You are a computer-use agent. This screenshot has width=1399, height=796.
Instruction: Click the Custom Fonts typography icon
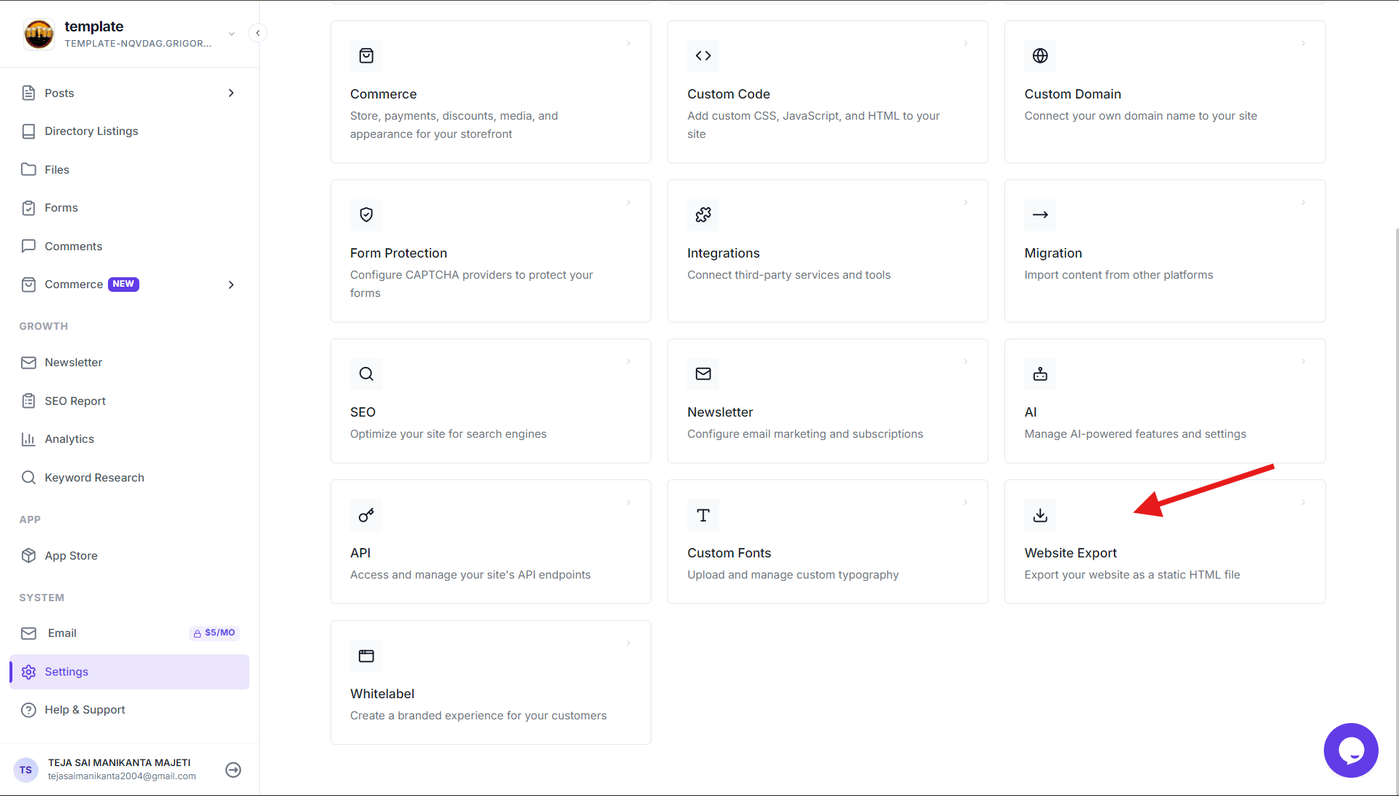pos(703,515)
